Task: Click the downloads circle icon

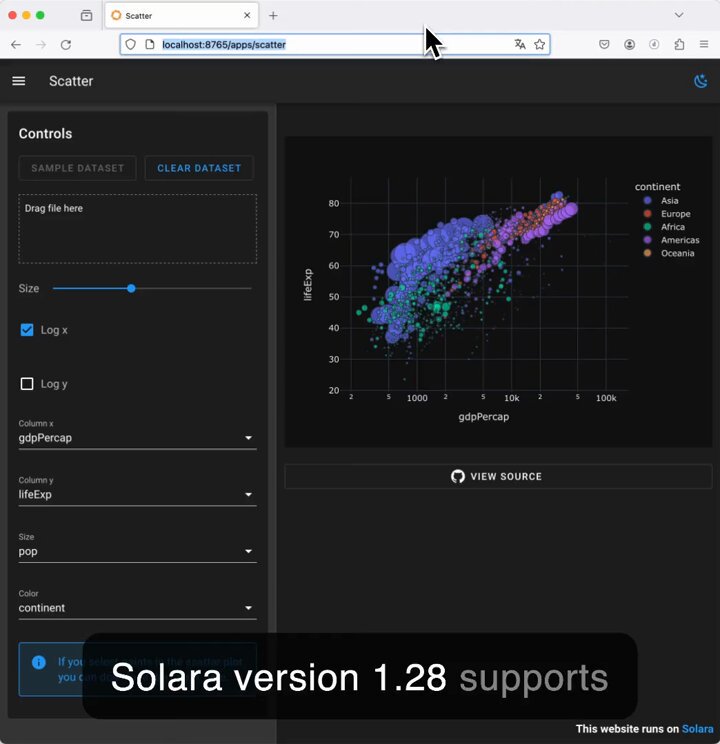Action: 654,44
